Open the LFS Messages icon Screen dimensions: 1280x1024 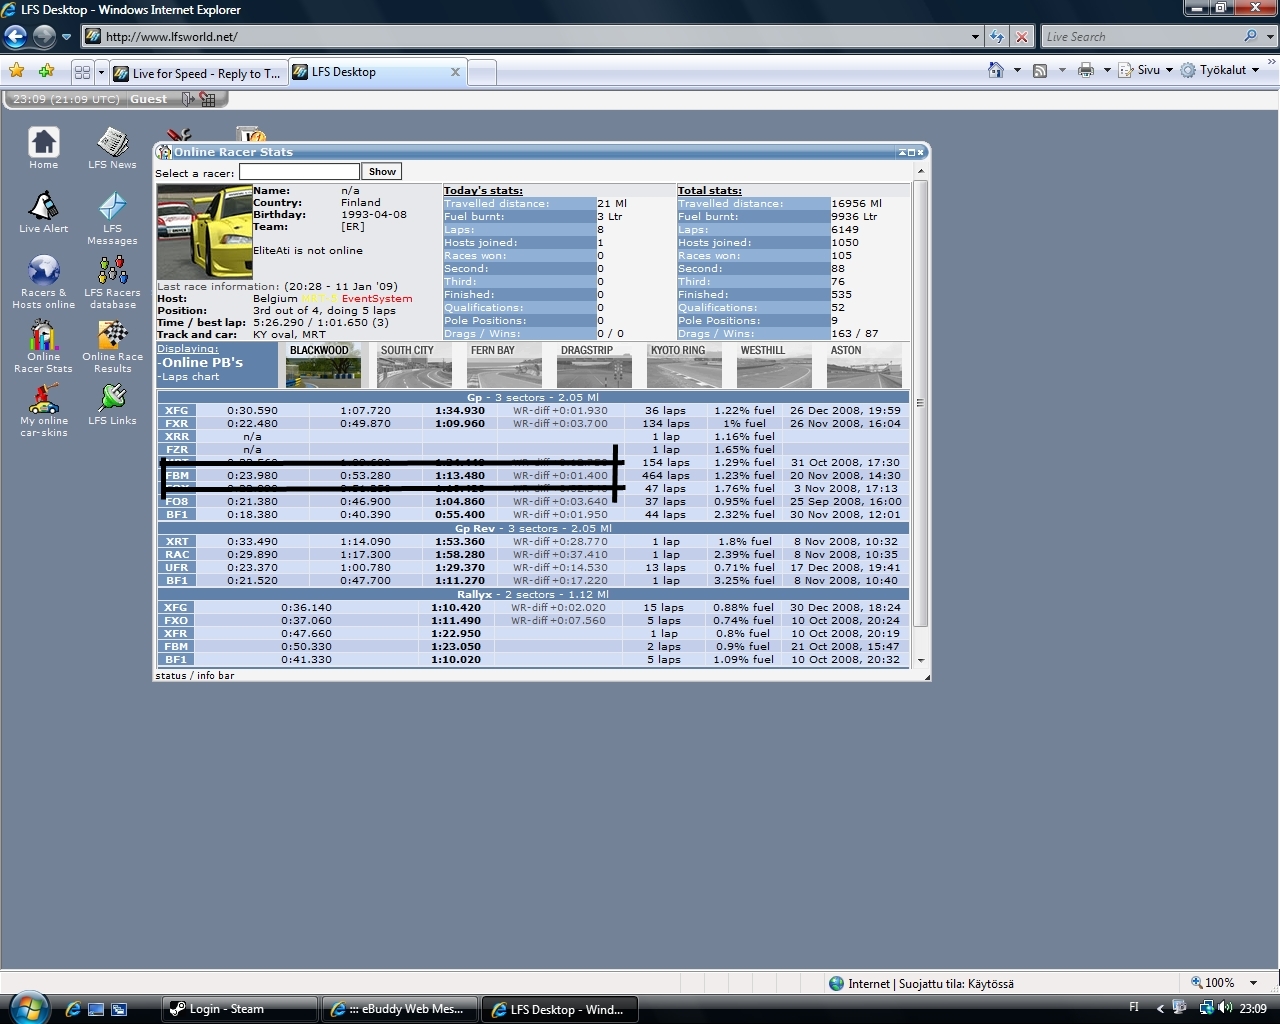112,206
